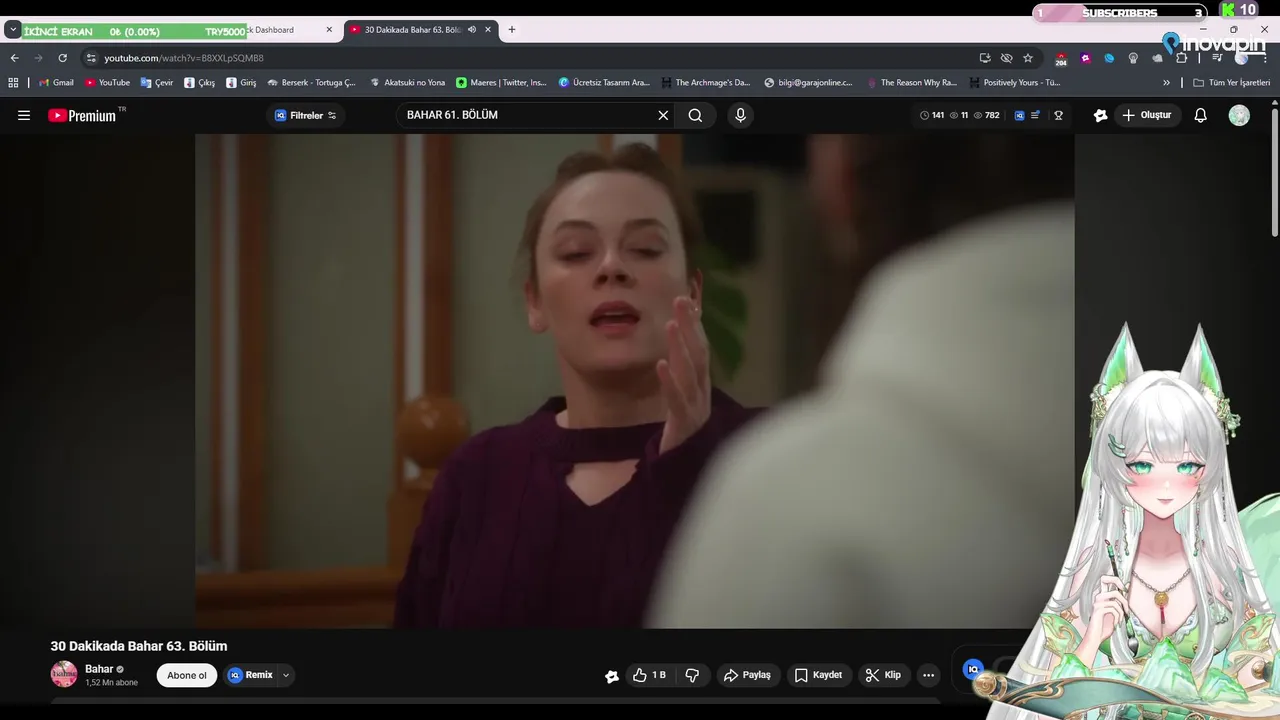This screenshot has height=720, width=1280.
Task: Save the video with Kaydet
Action: tap(819, 675)
